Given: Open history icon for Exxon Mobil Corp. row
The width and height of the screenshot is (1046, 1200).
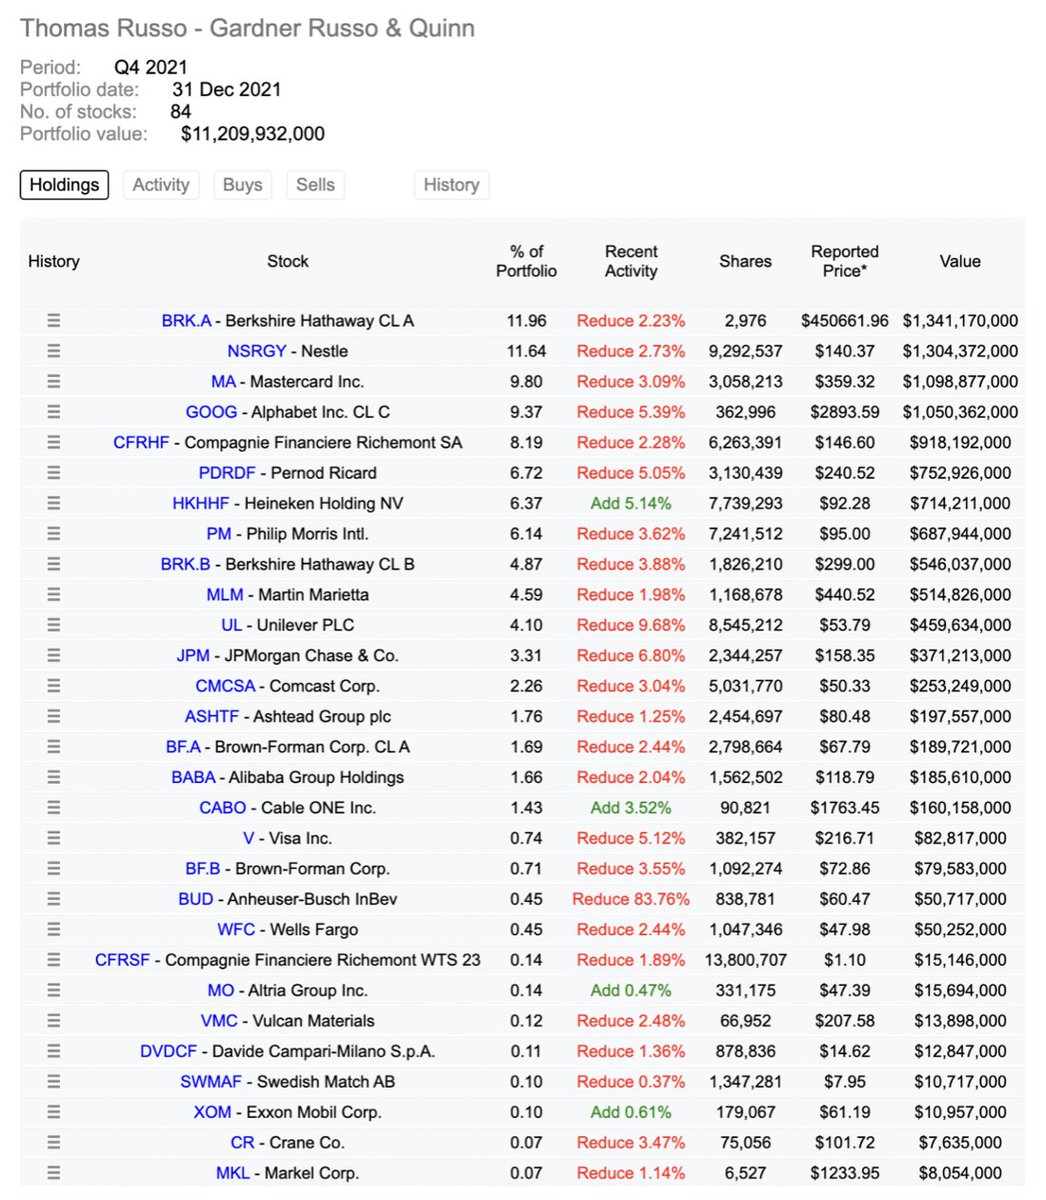Looking at the screenshot, I should click(x=54, y=1112).
